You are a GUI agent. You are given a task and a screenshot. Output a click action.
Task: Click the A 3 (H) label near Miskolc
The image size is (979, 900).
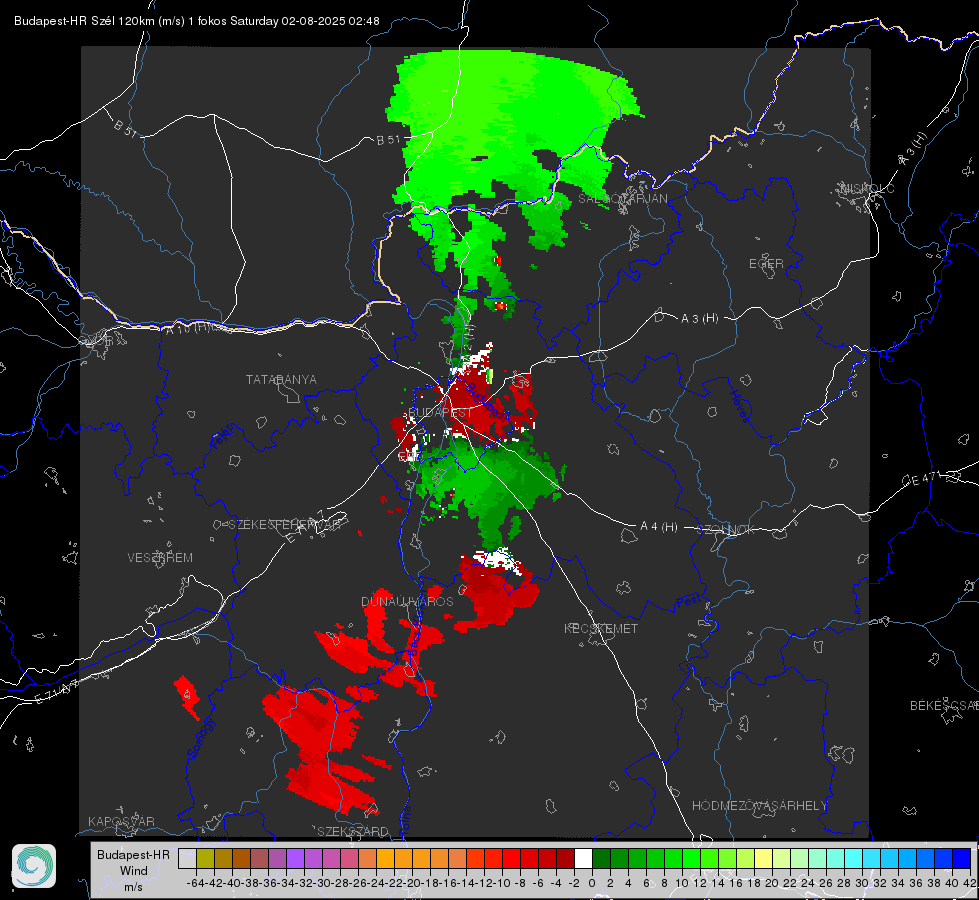(x=913, y=149)
